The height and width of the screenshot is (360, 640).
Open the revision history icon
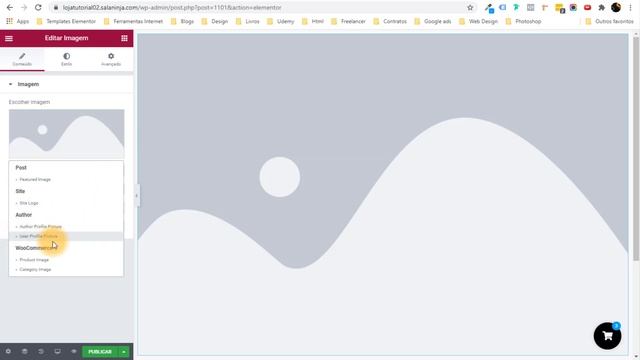(41, 351)
